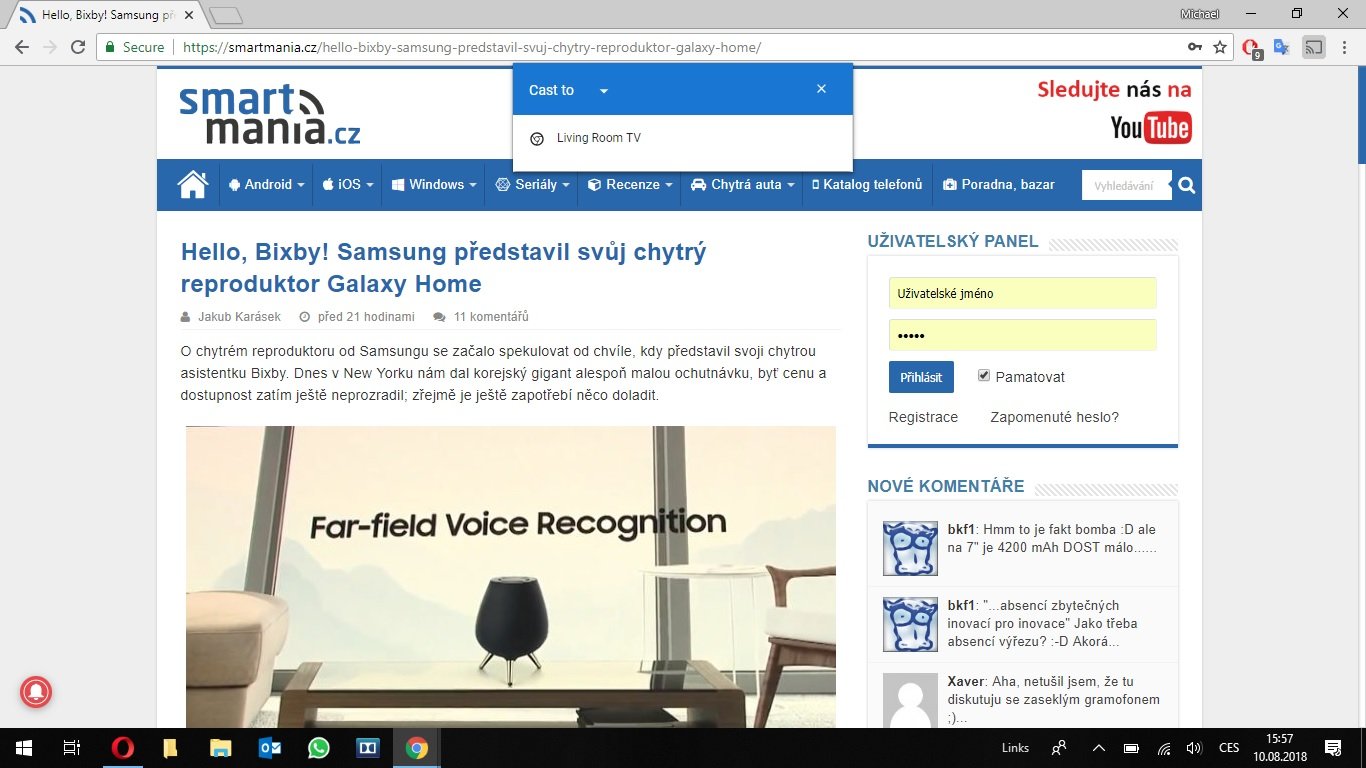Click the Far-field Voice Recognition article image
This screenshot has width=1366, height=768.
(x=510, y=576)
